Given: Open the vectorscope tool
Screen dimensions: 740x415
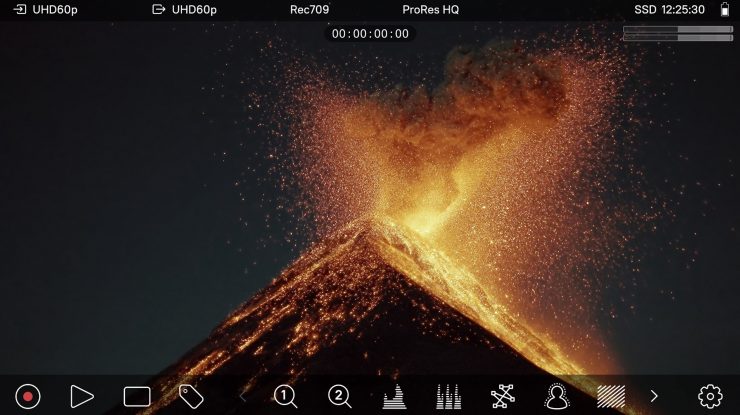Looking at the screenshot, I should 502,396.
